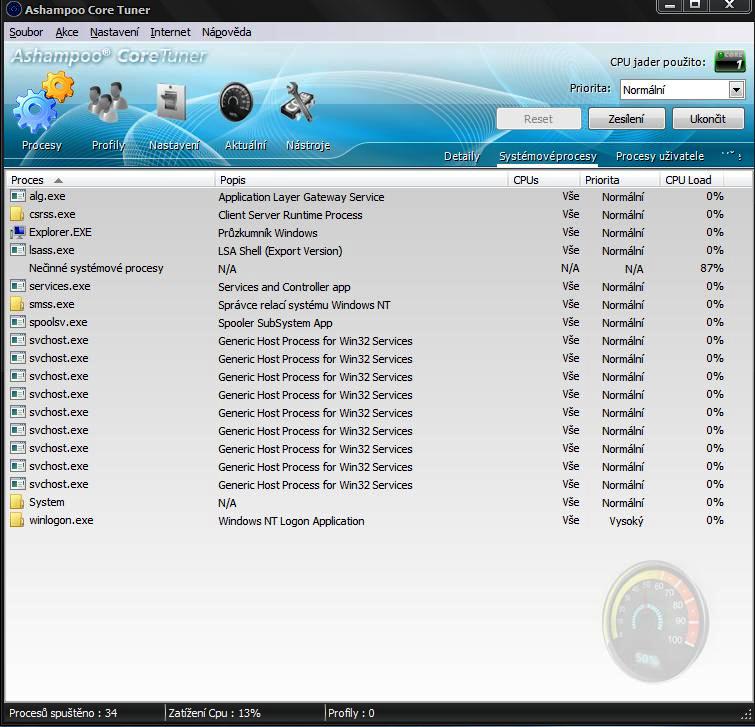
Task: Select Windows NT Logon Application description
Action: click(x=291, y=521)
